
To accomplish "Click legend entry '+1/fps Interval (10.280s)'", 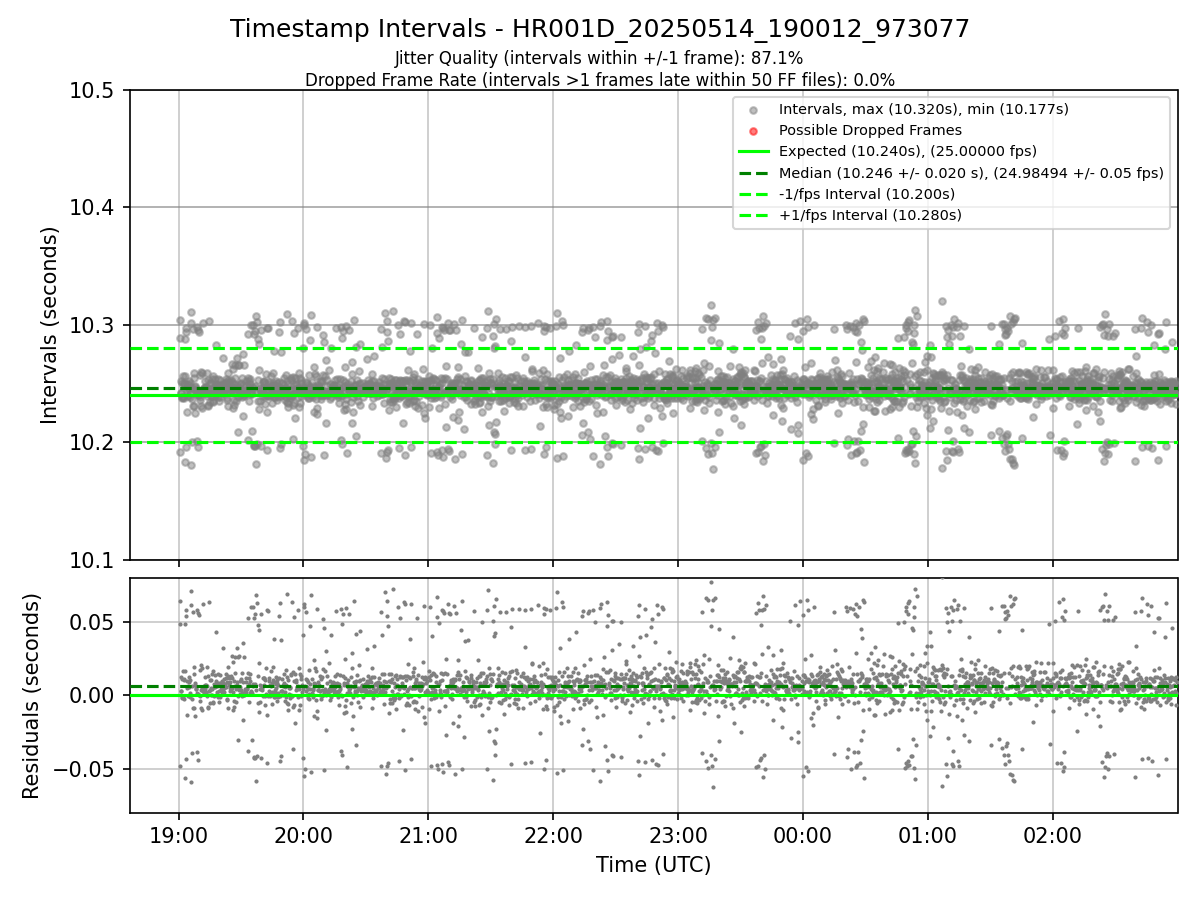I will point(870,215).
